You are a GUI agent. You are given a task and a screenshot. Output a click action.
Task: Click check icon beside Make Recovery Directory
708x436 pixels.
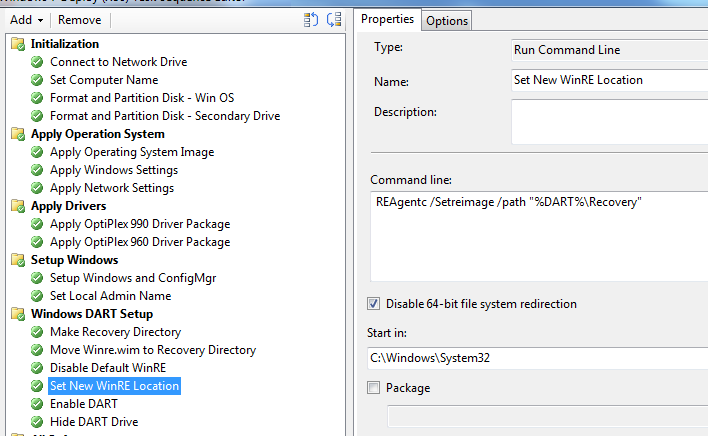(x=37, y=332)
